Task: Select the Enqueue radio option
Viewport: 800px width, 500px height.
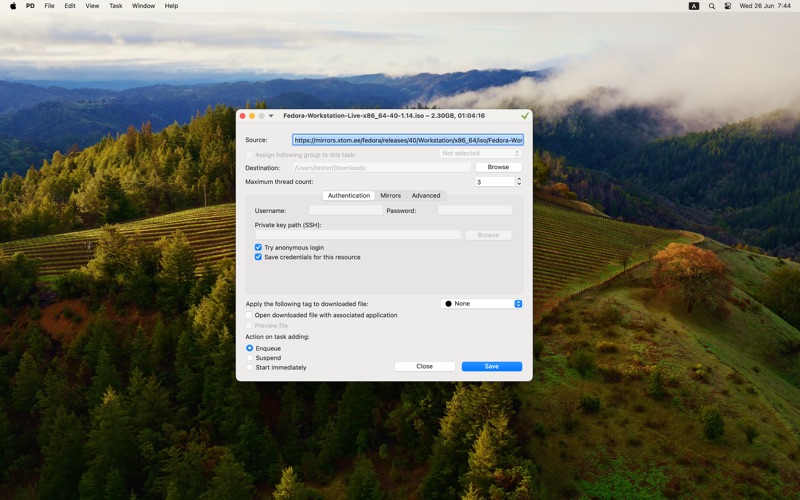Action: pyautogui.click(x=249, y=348)
